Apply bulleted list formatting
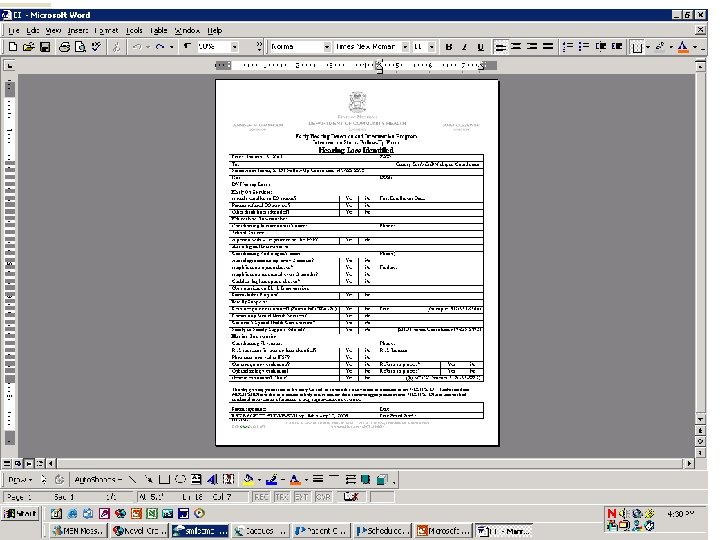This screenshot has width=720, height=540. point(584,46)
